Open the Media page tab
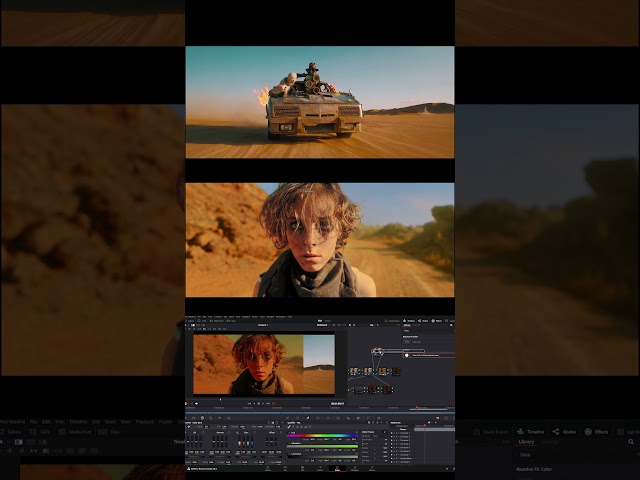Viewport: 640px width, 480px height. click(x=268, y=468)
